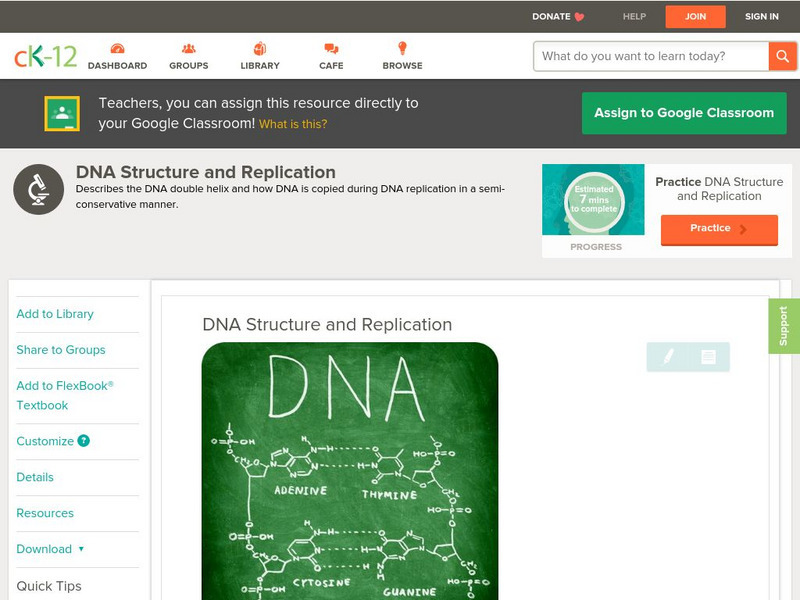Open the notes icon beside highlighter
This screenshot has height=600, width=800.
(708, 356)
